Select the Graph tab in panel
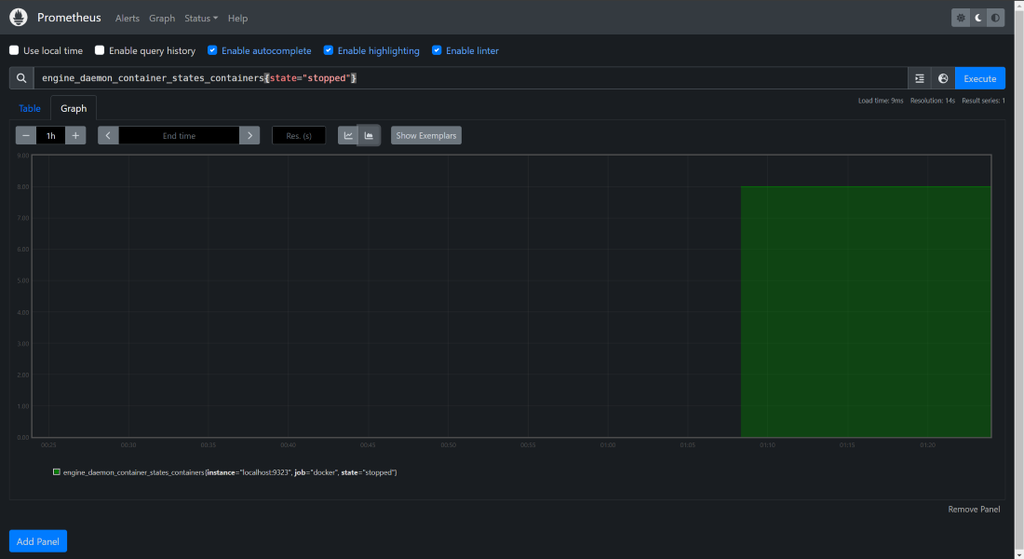The height and width of the screenshot is (559, 1024). pos(74,108)
